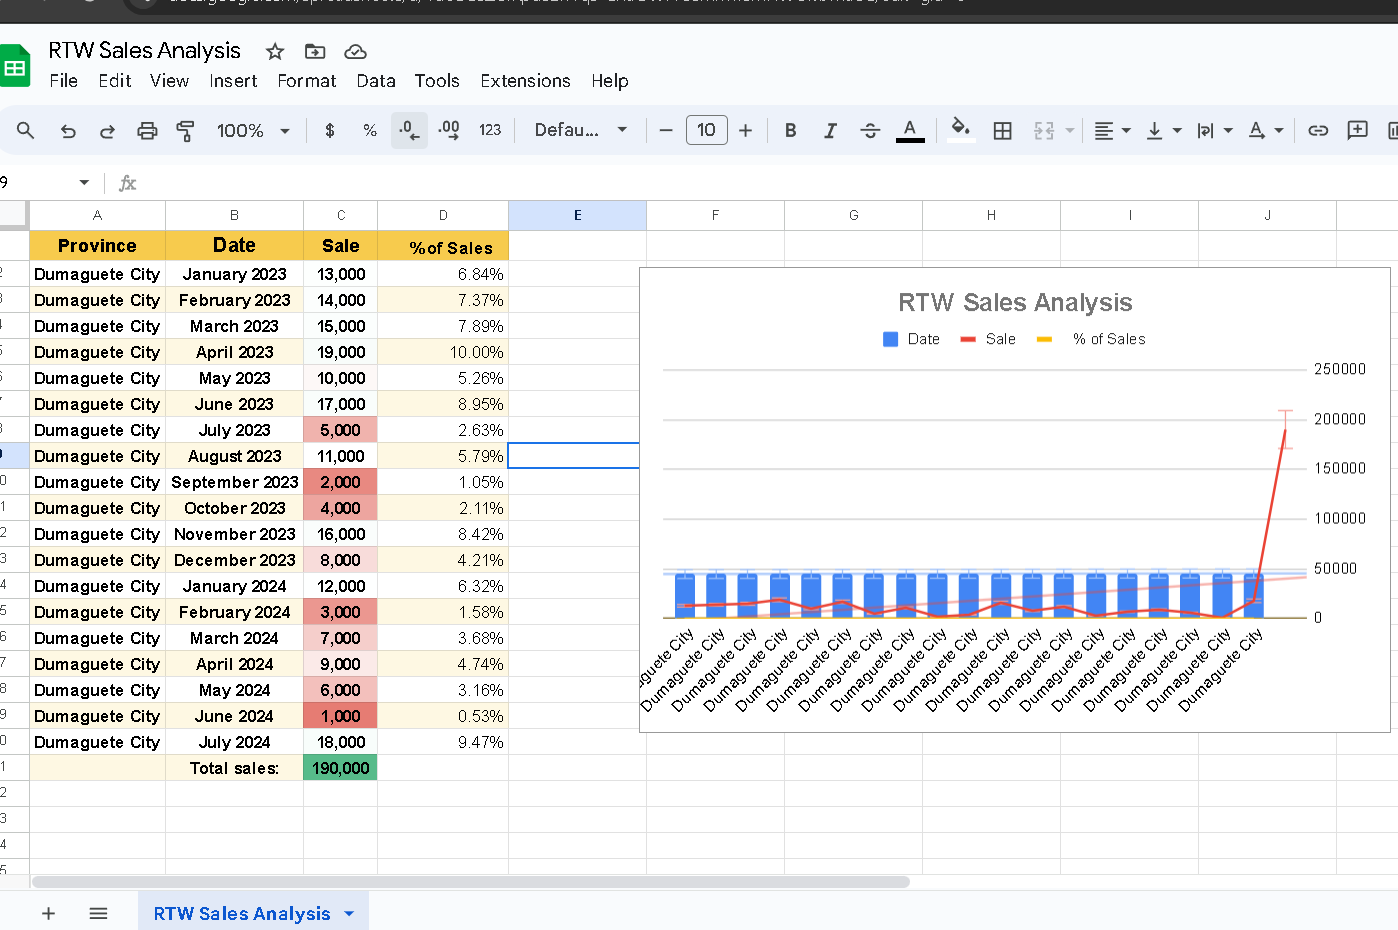Expand the name box dropdown arrow
Image resolution: width=1398 pixels, height=930 pixels.
point(84,182)
